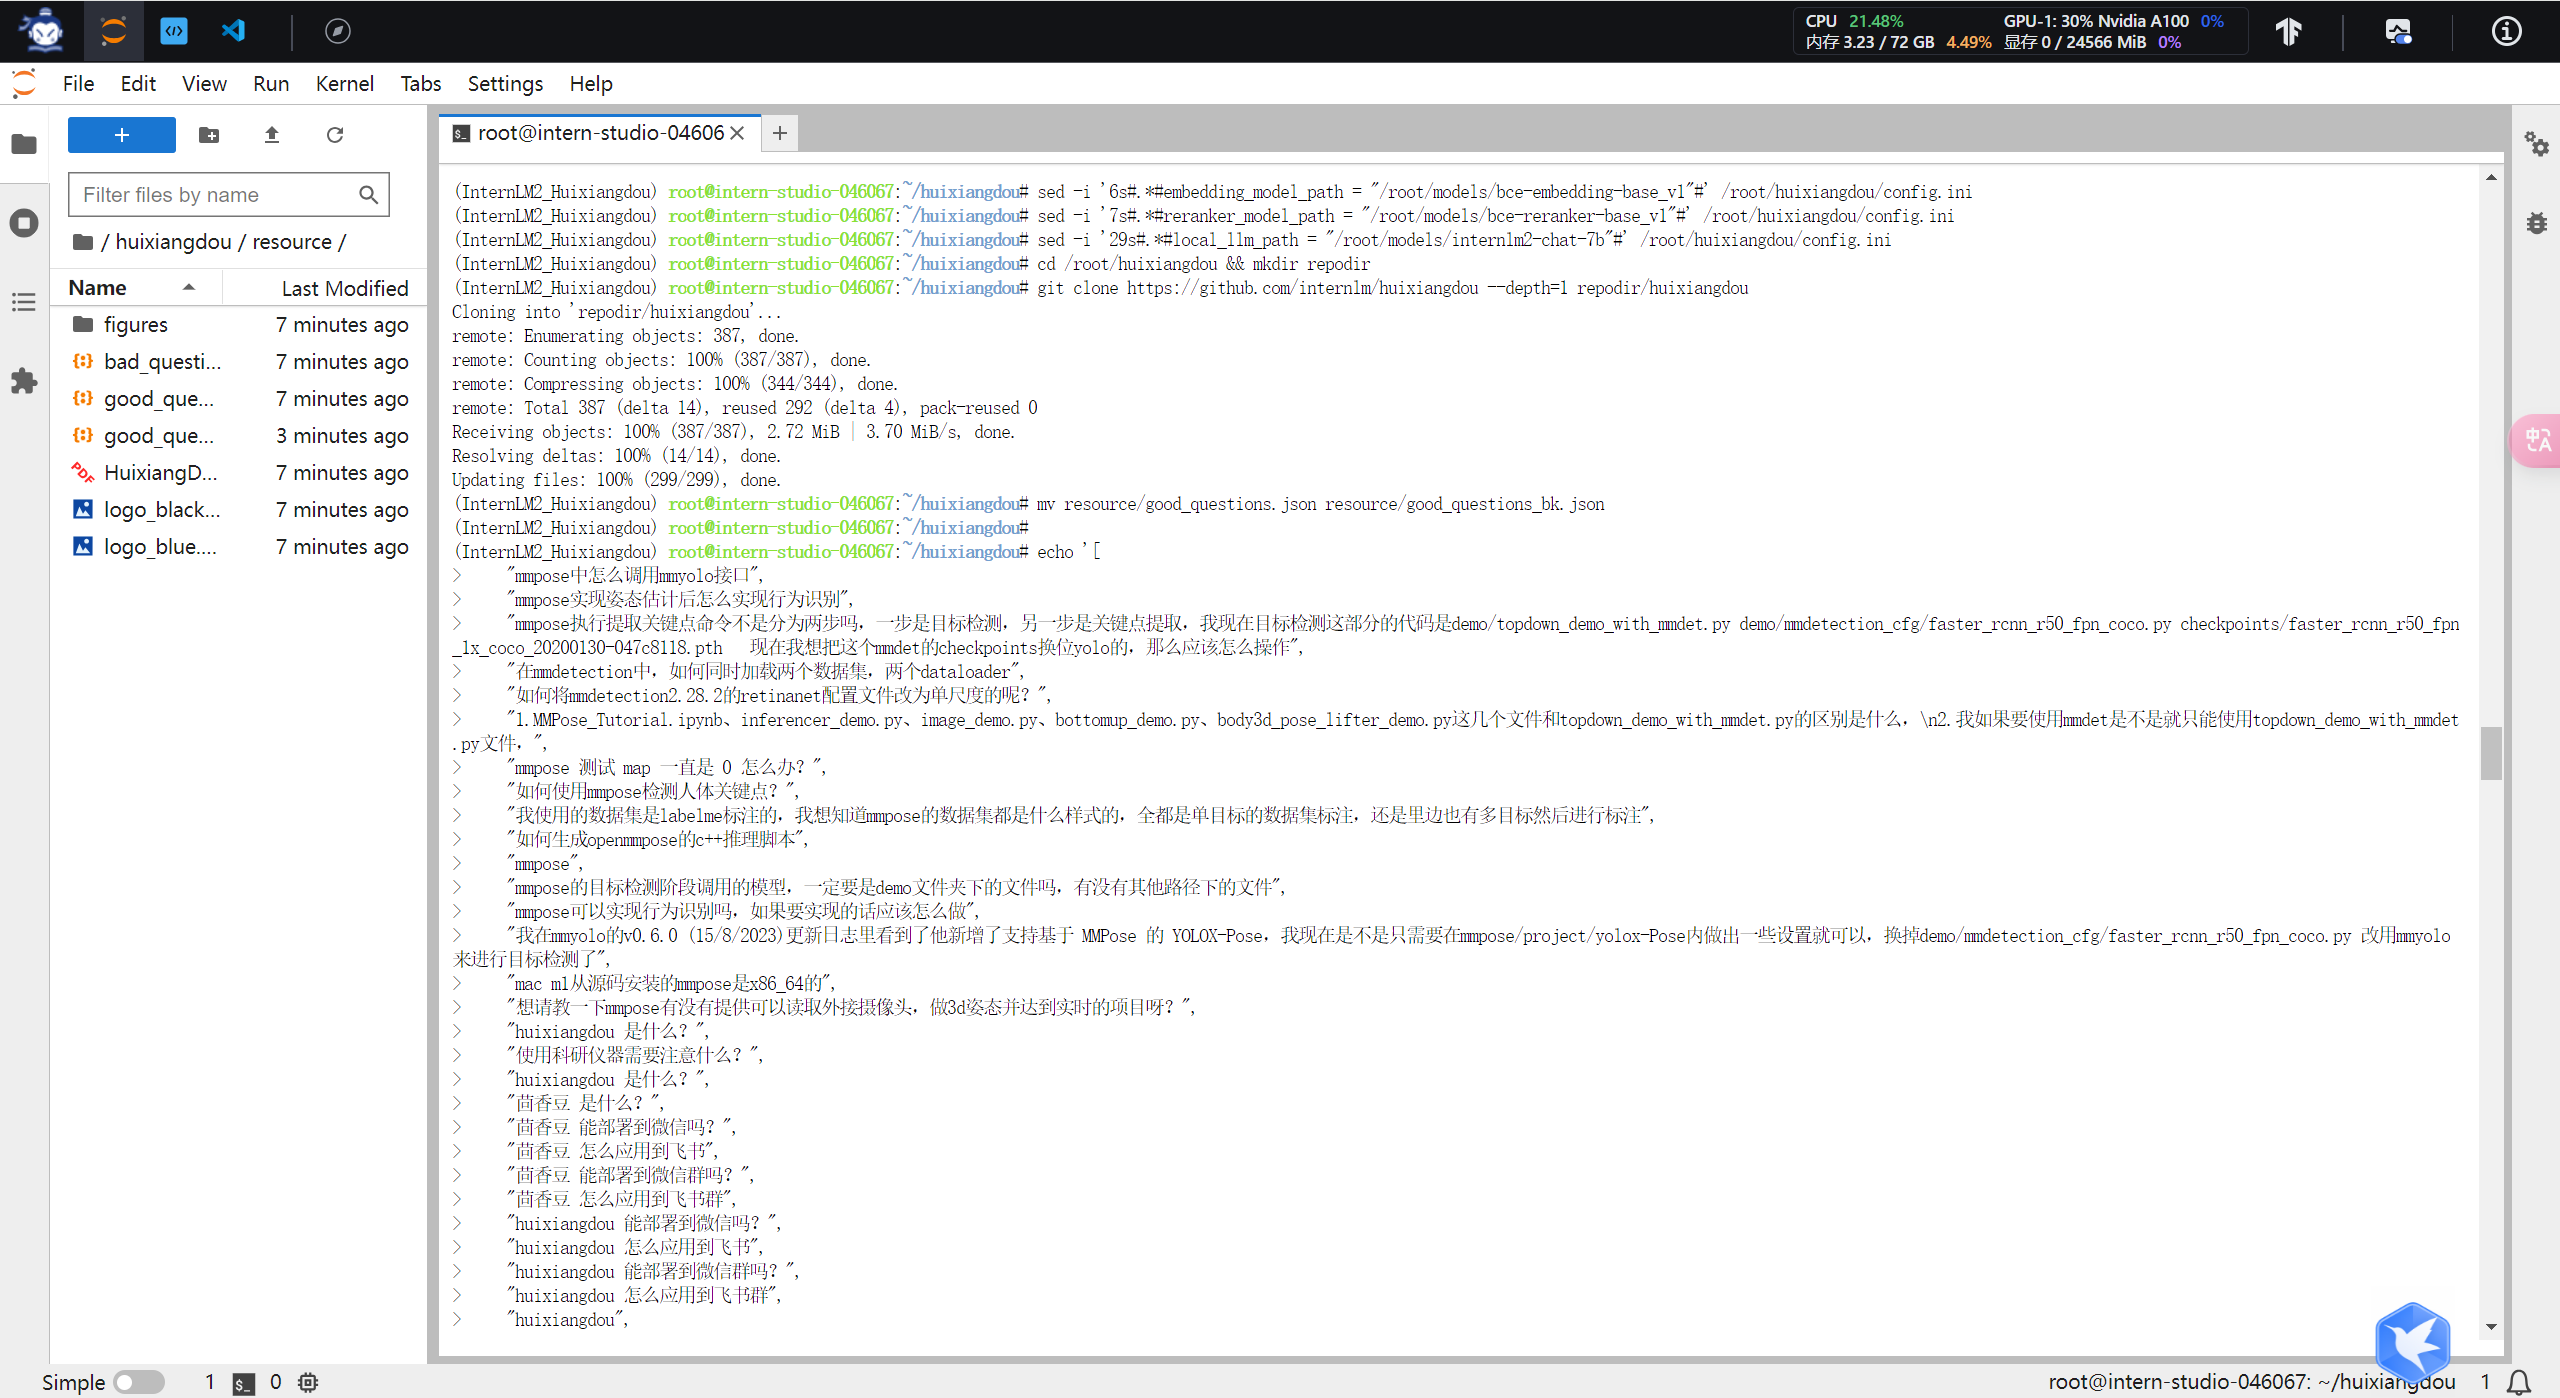Click the Upload Files icon
Image resolution: width=2560 pixels, height=1398 pixels.
[x=272, y=135]
